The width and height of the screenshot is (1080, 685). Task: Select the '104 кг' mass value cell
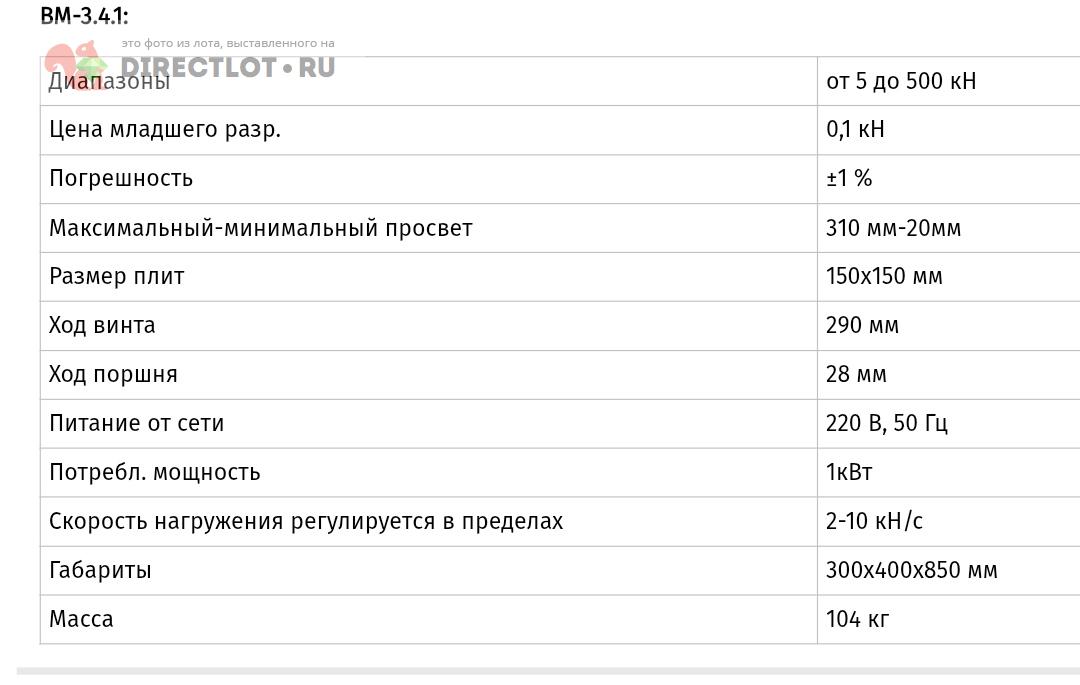point(857,620)
